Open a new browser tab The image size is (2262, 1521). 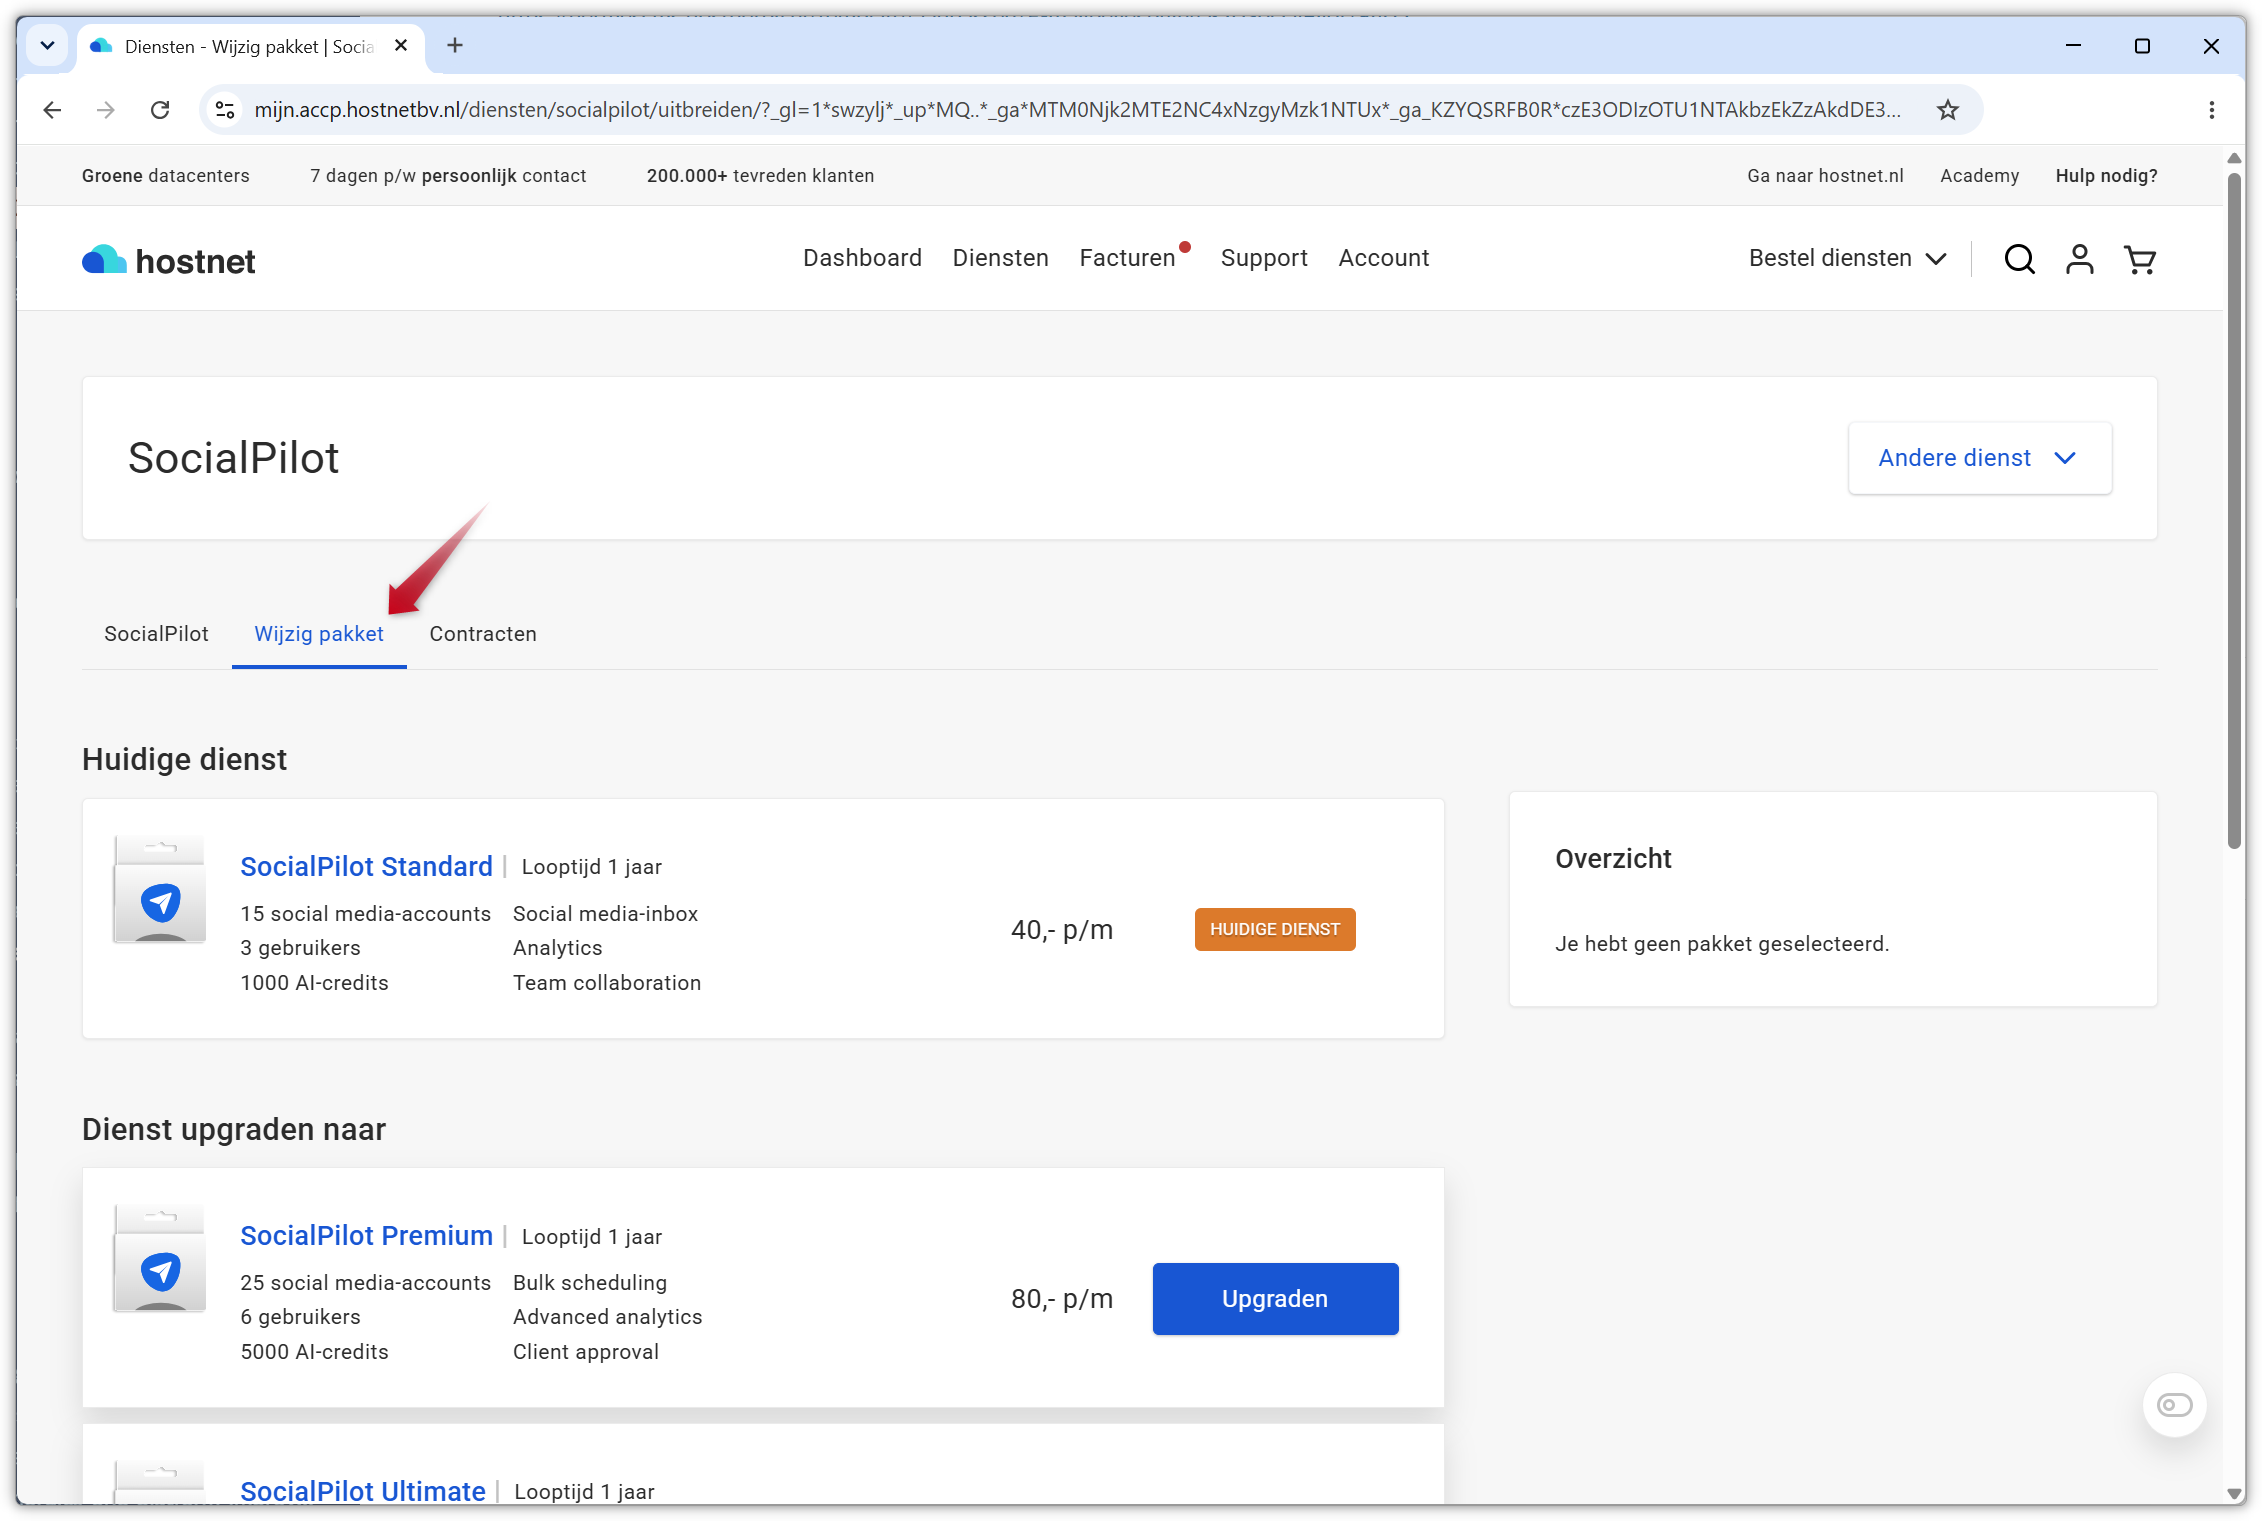[455, 46]
